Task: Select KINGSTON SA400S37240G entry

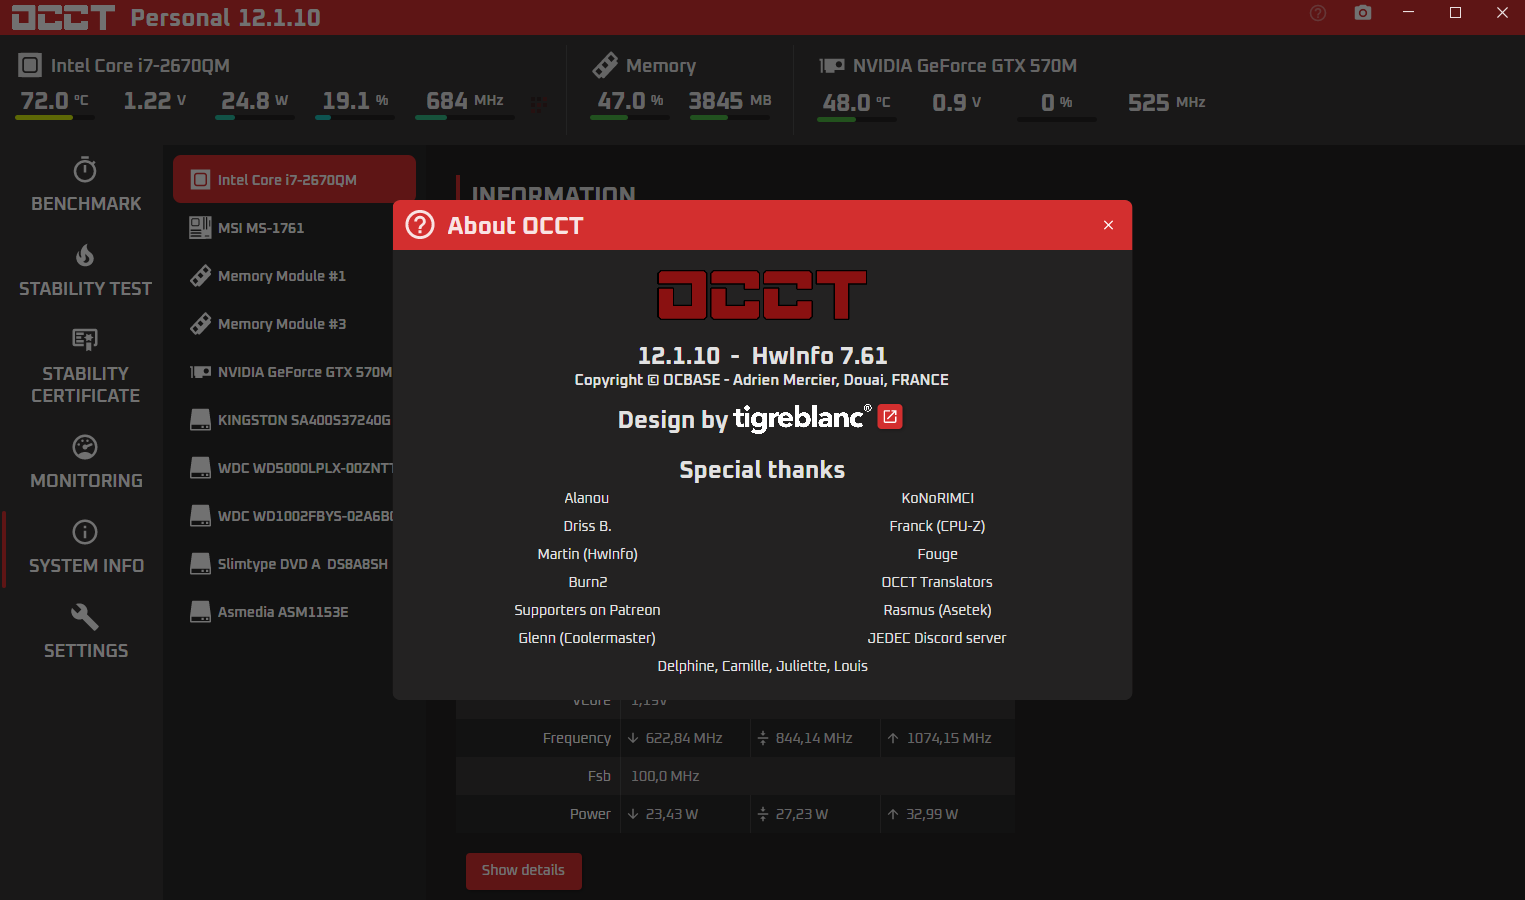Action: tap(283, 420)
